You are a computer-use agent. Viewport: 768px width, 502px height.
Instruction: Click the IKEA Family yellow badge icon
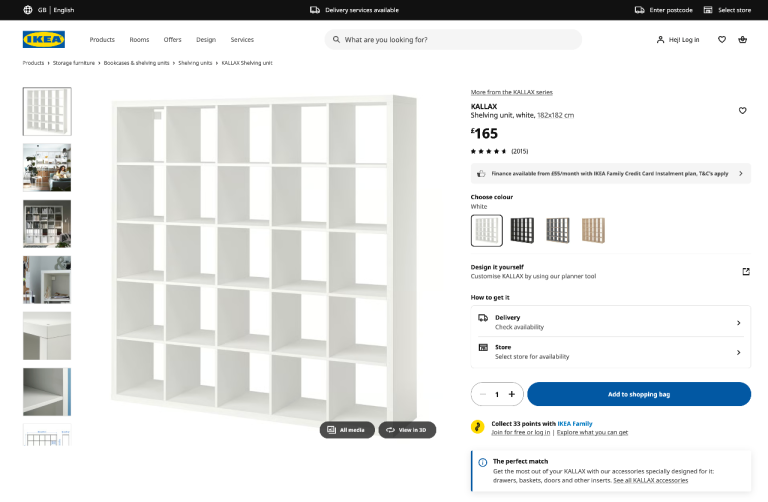coord(477,427)
